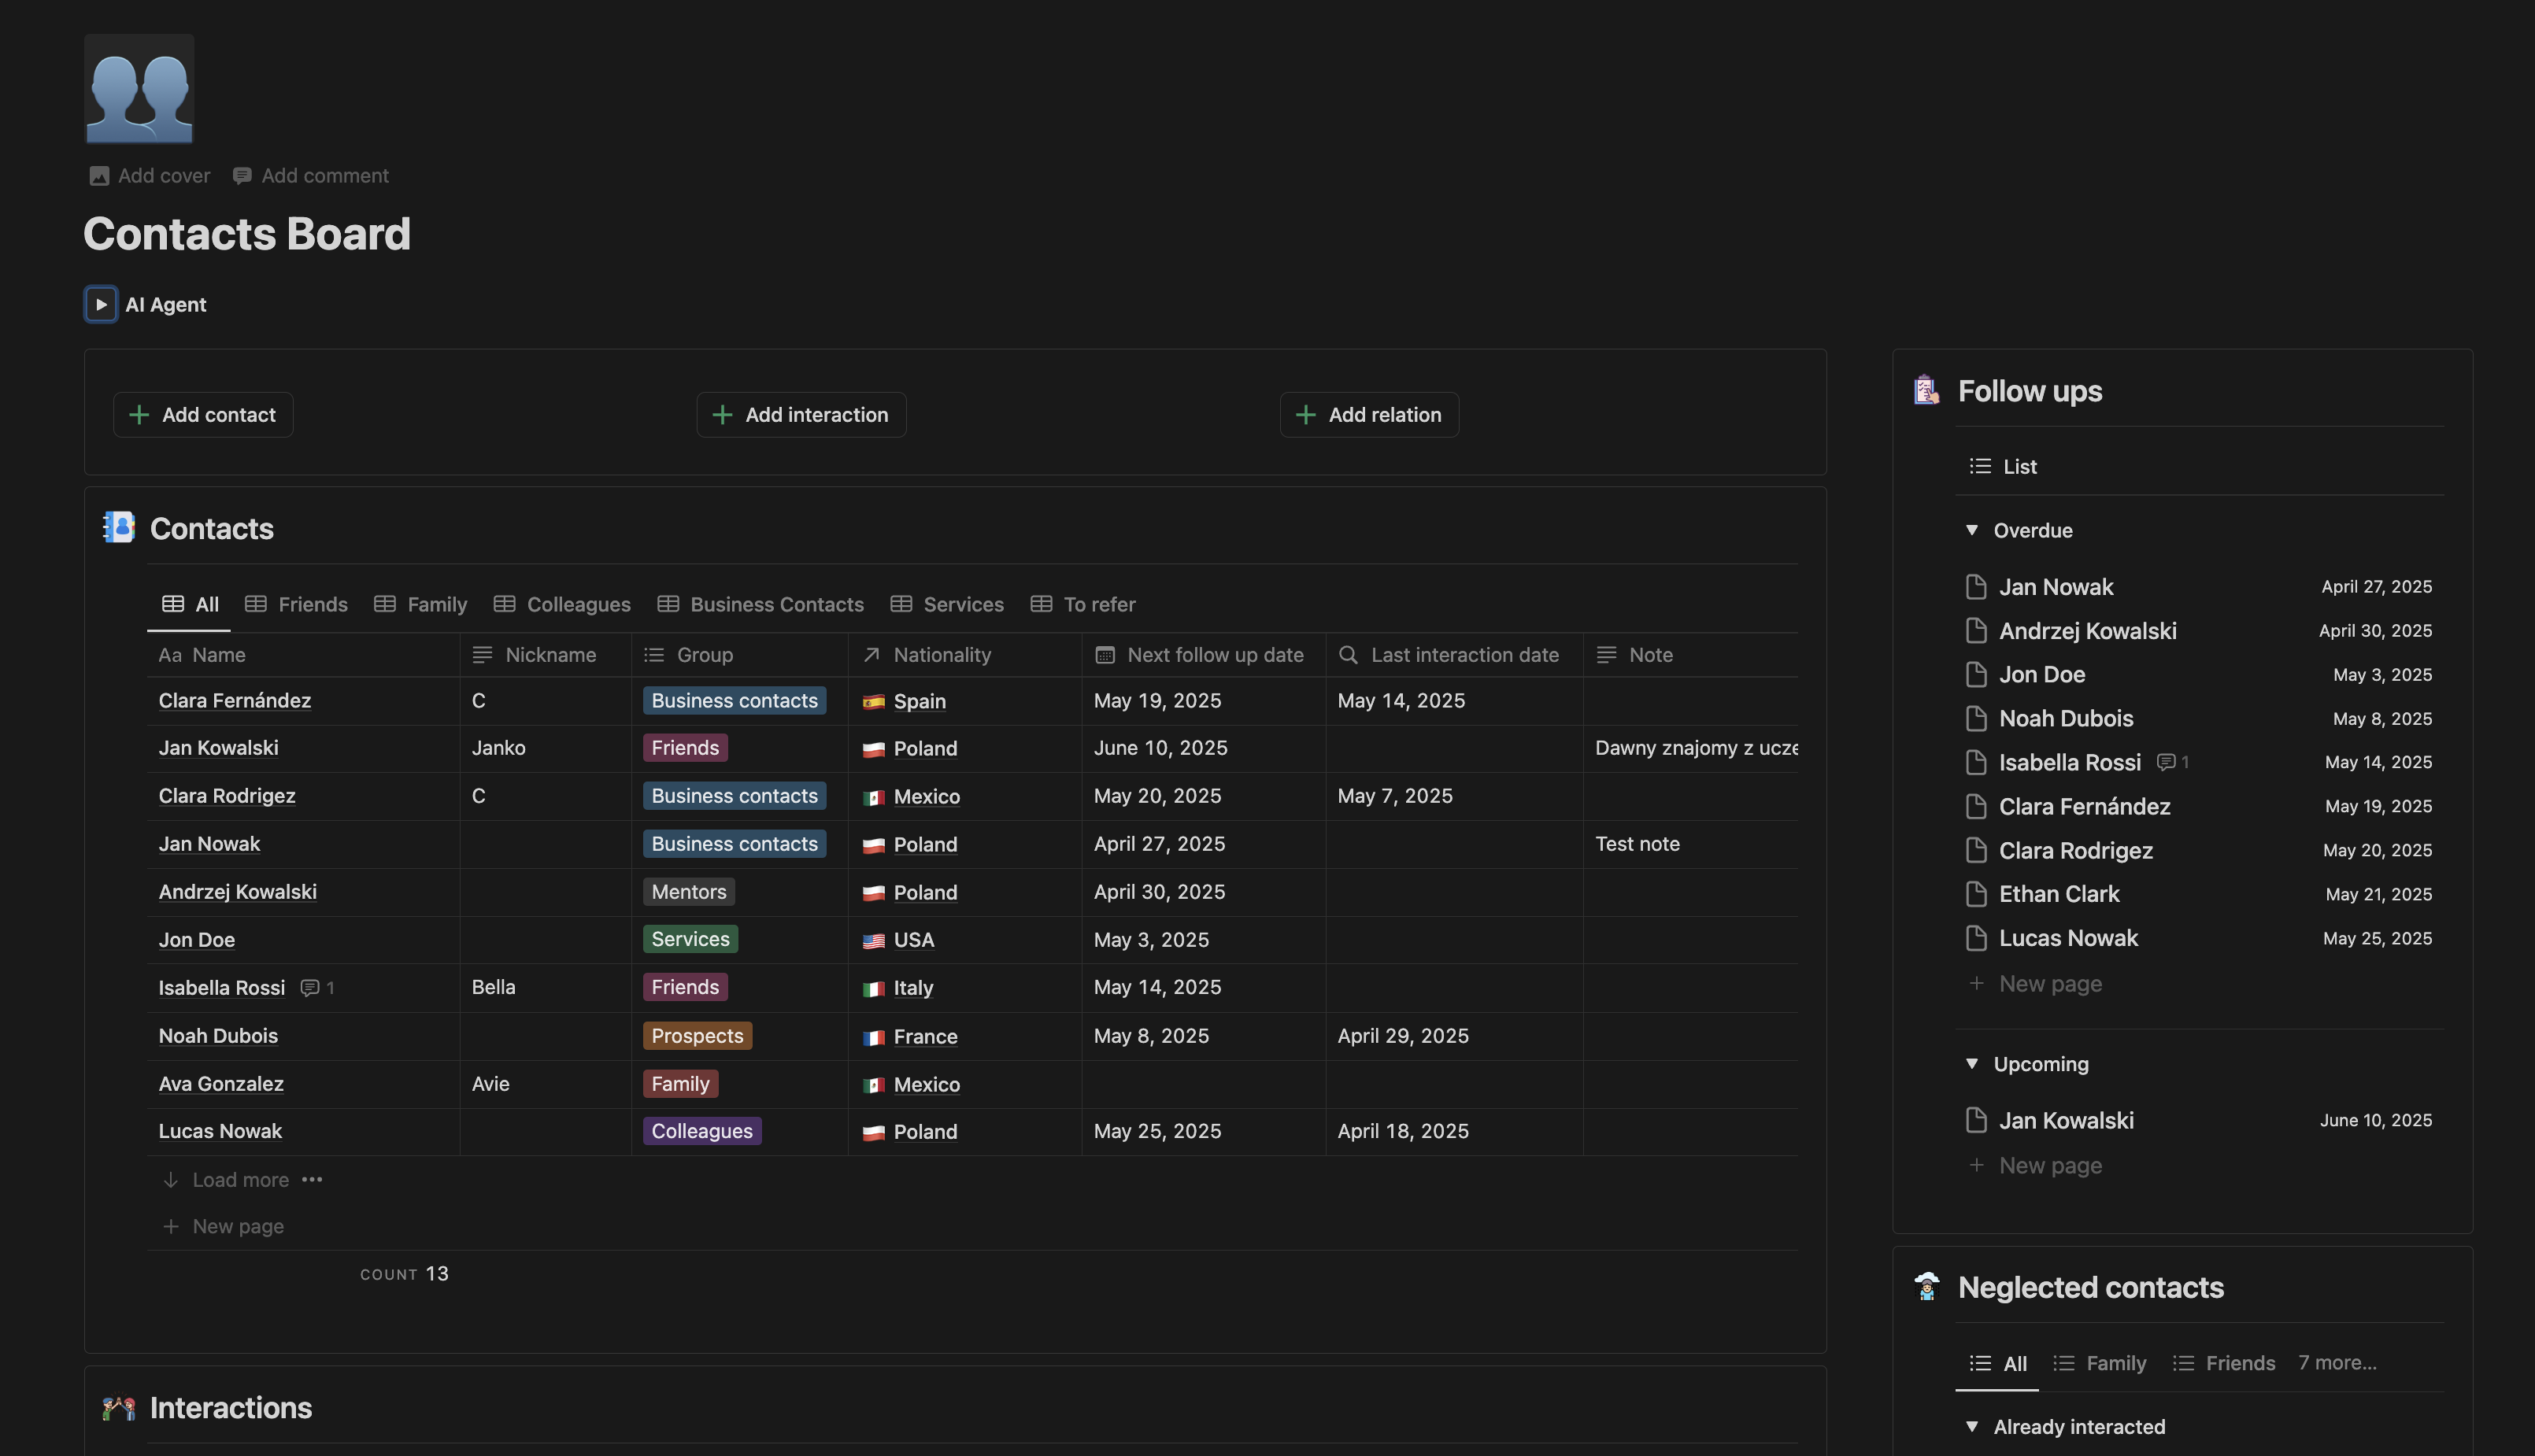Collapse the Overdue section in Follow ups

(1972, 530)
